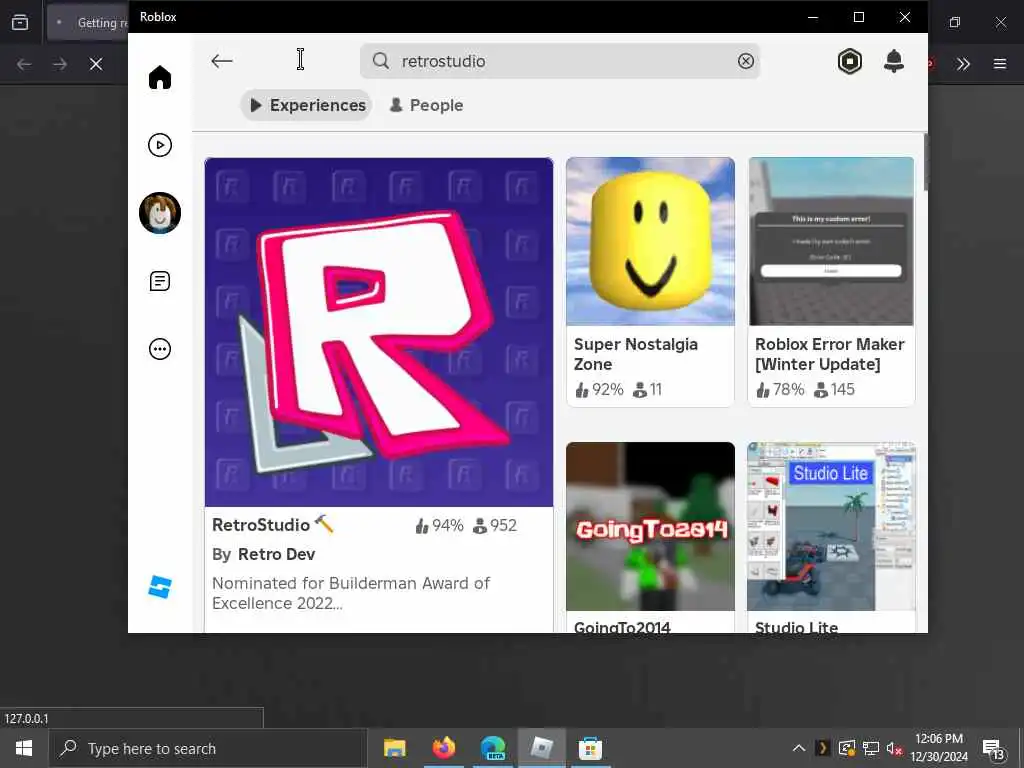The image size is (1024, 768).
Task: Click the muted volume tray icon
Action: (894, 748)
